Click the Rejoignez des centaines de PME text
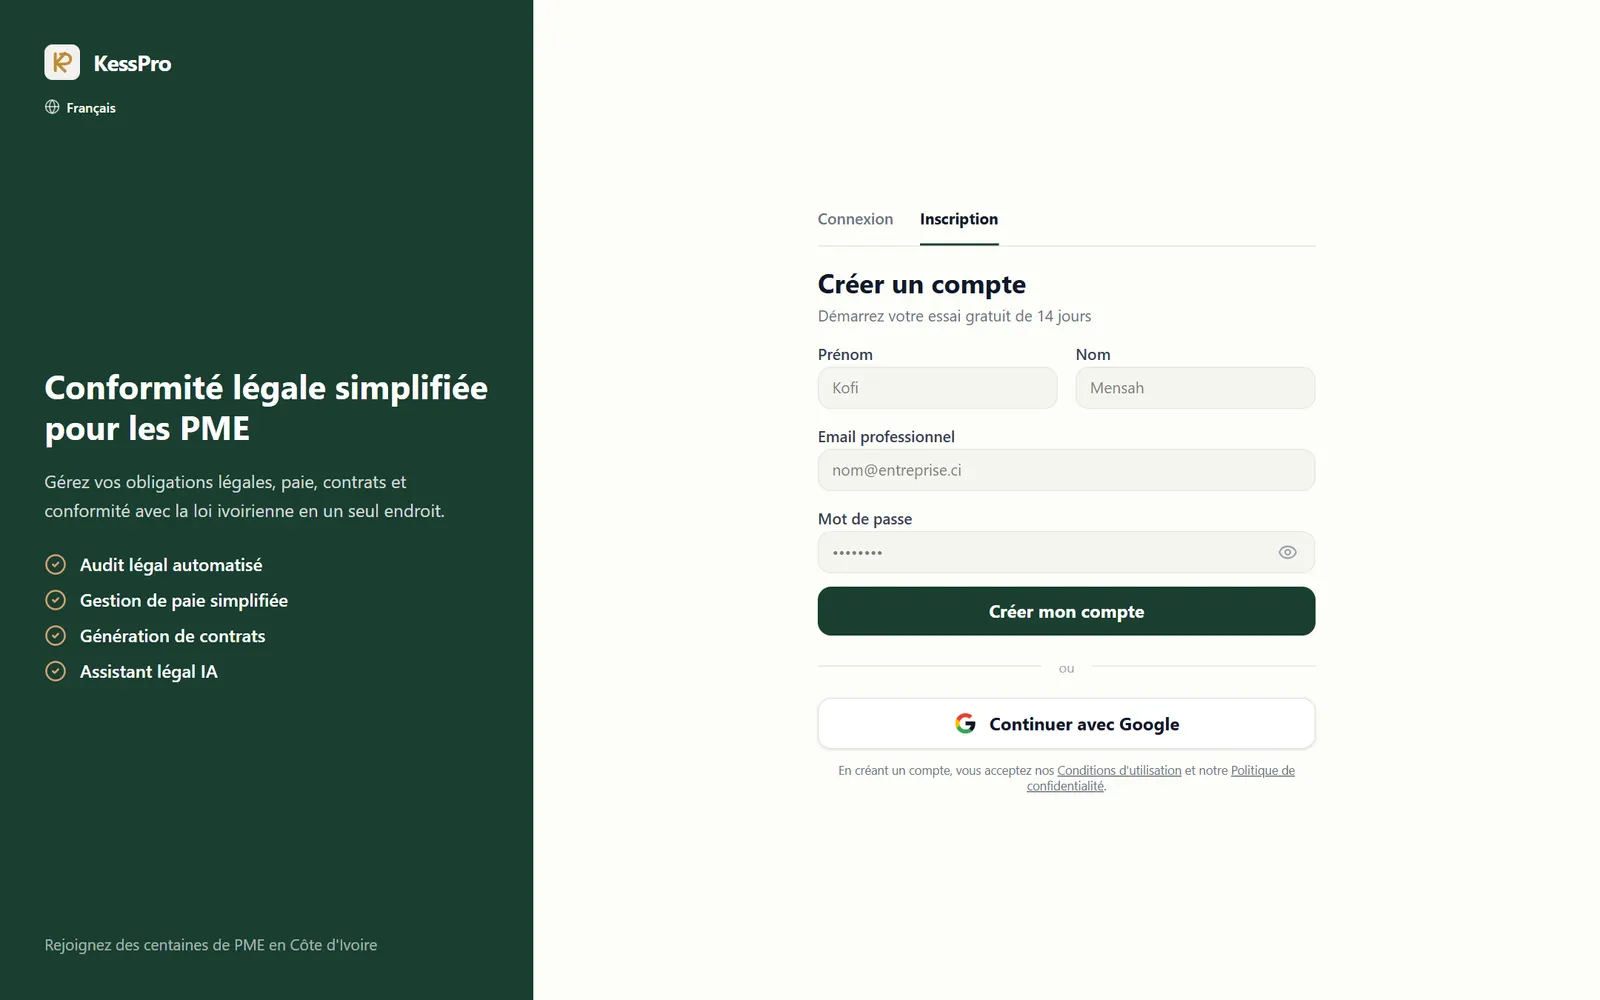1600x1000 pixels. tap(210, 945)
